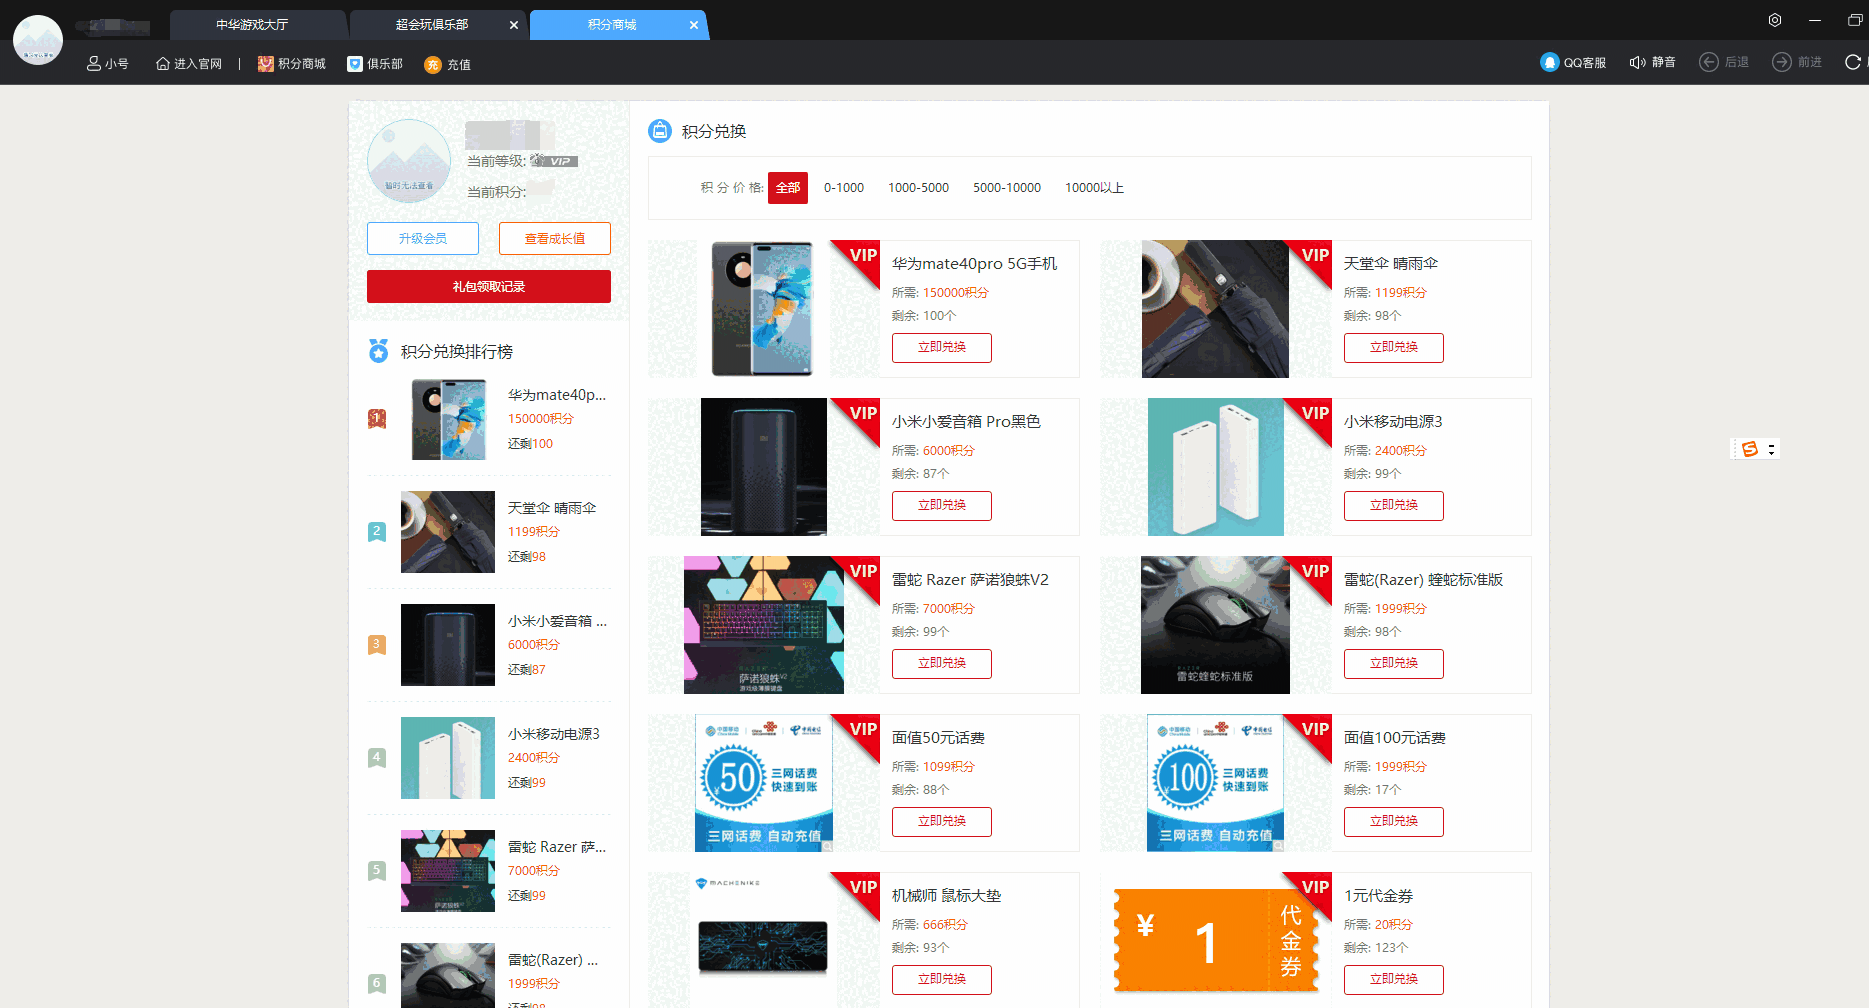Open the 天堂伞 umbrella image in the product grid

click(x=1215, y=309)
